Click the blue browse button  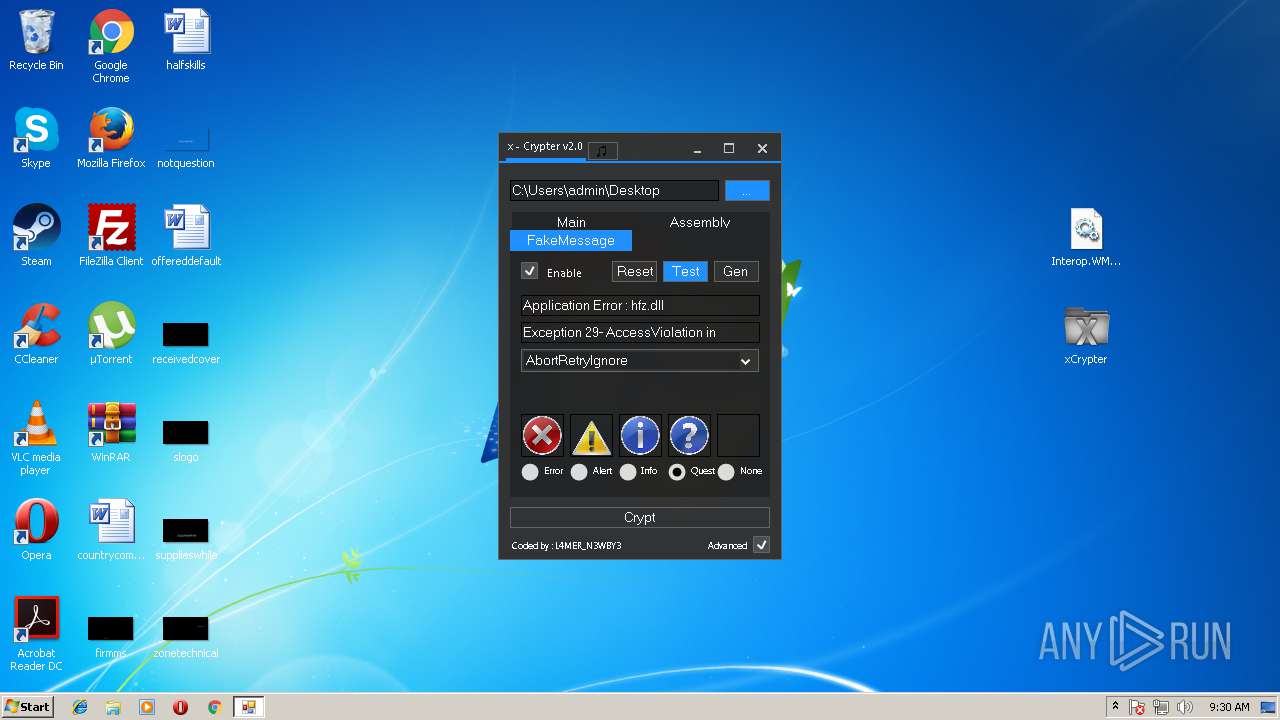(x=747, y=190)
